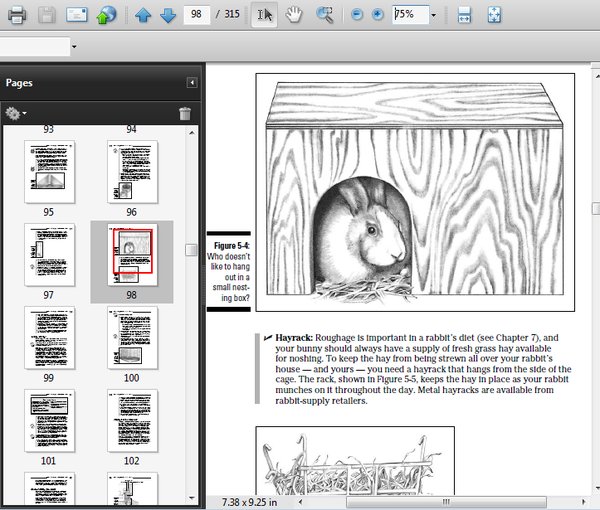Viewport: 600px width, 510px height.
Task: Select the page 99 thumbnail
Action: tap(49, 337)
